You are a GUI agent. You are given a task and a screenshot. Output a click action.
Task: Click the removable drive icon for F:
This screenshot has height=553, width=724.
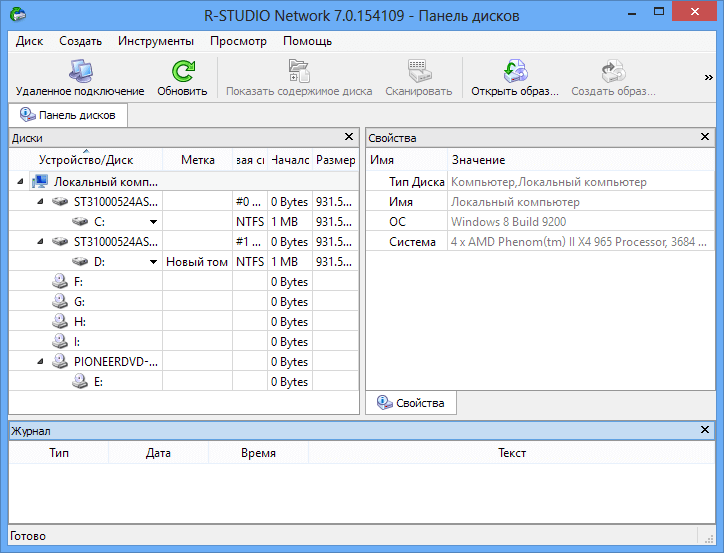point(60,281)
